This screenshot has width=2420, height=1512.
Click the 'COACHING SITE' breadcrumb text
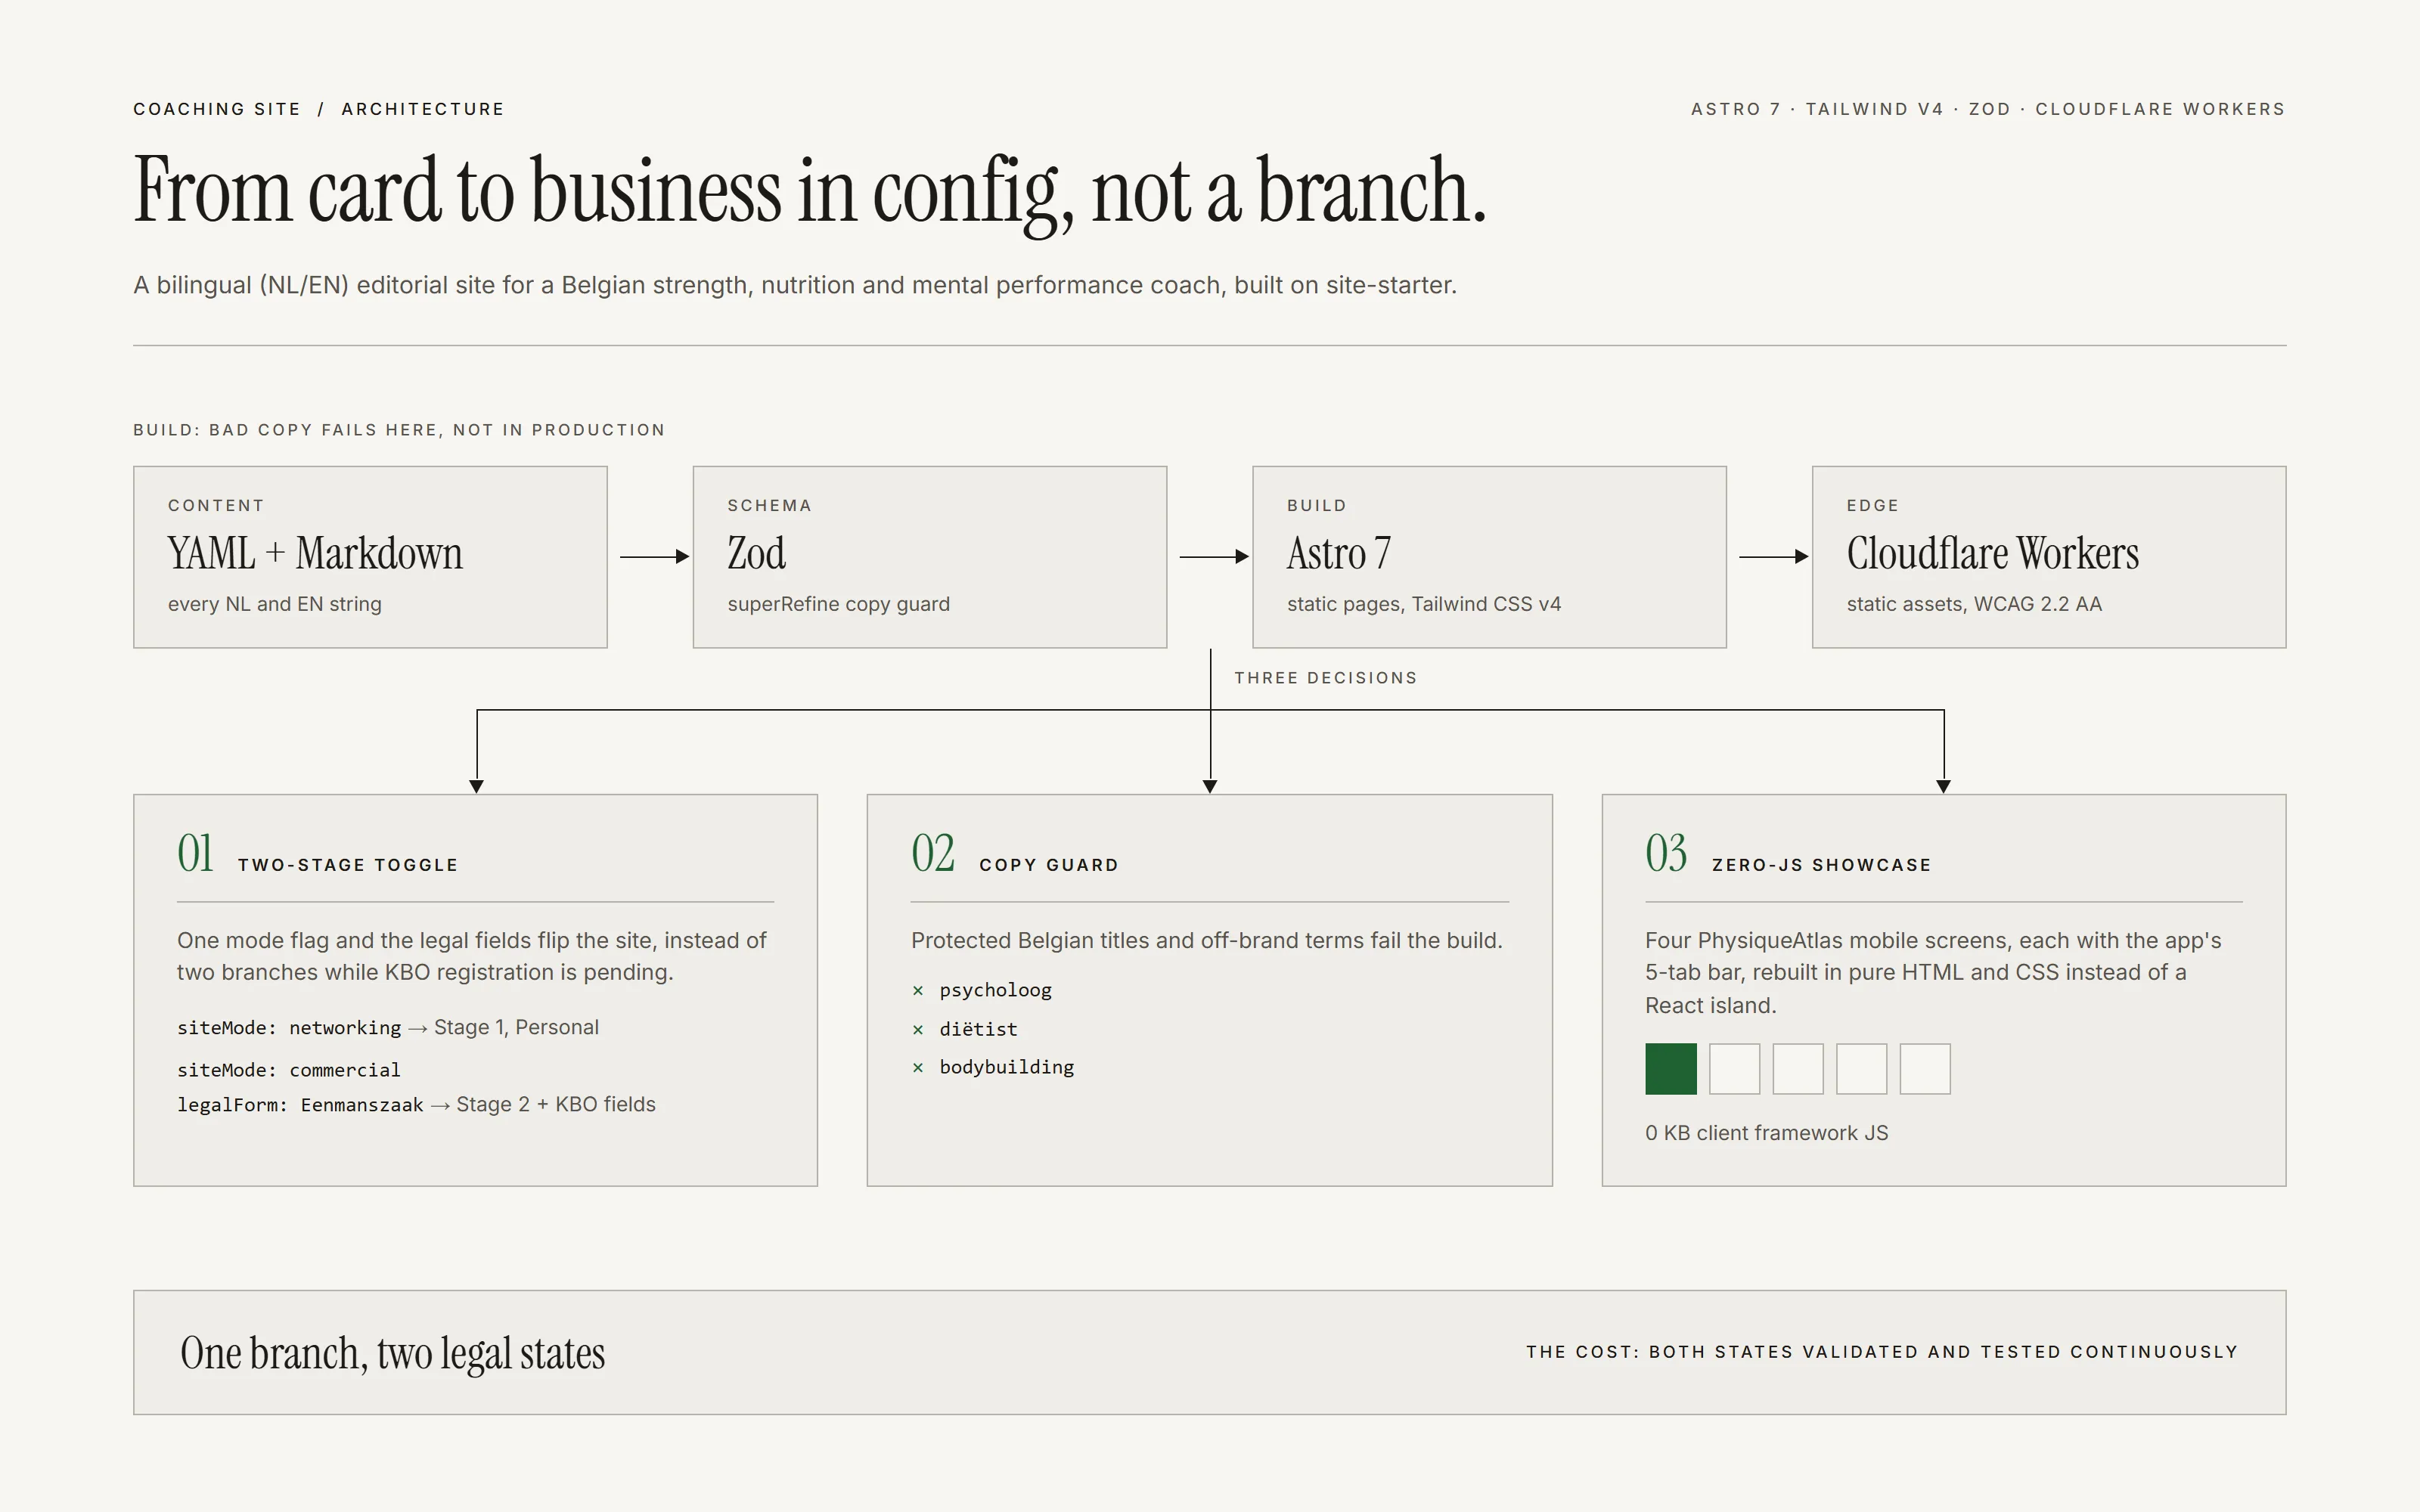tap(217, 109)
